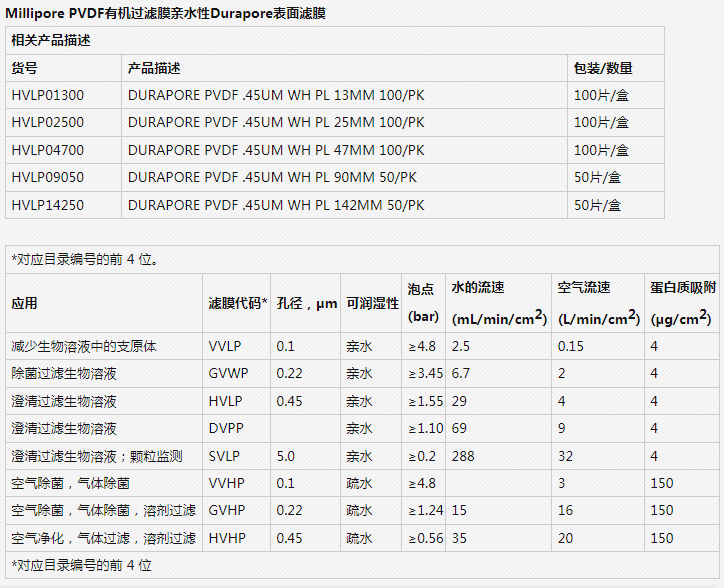Click the '蛋白质吸附' column header
Screen dimensions: 724x588
coord(683,288)
